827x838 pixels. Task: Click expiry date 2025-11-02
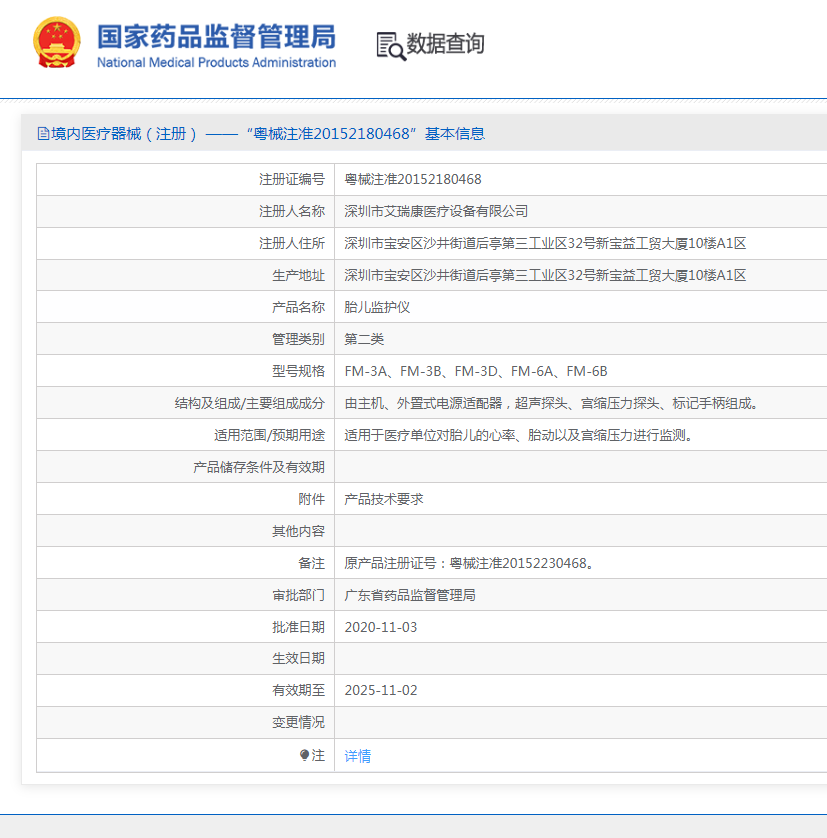point(381,690)
